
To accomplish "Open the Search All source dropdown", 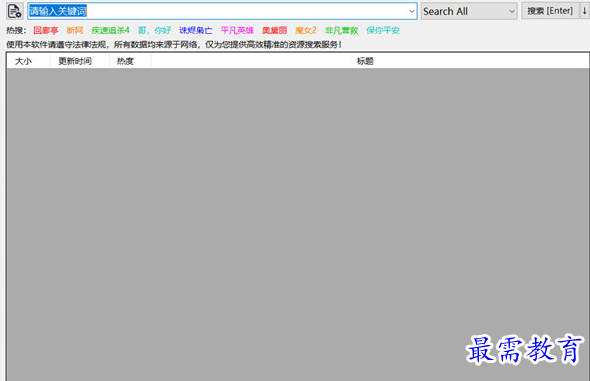I will click(469, 11).
